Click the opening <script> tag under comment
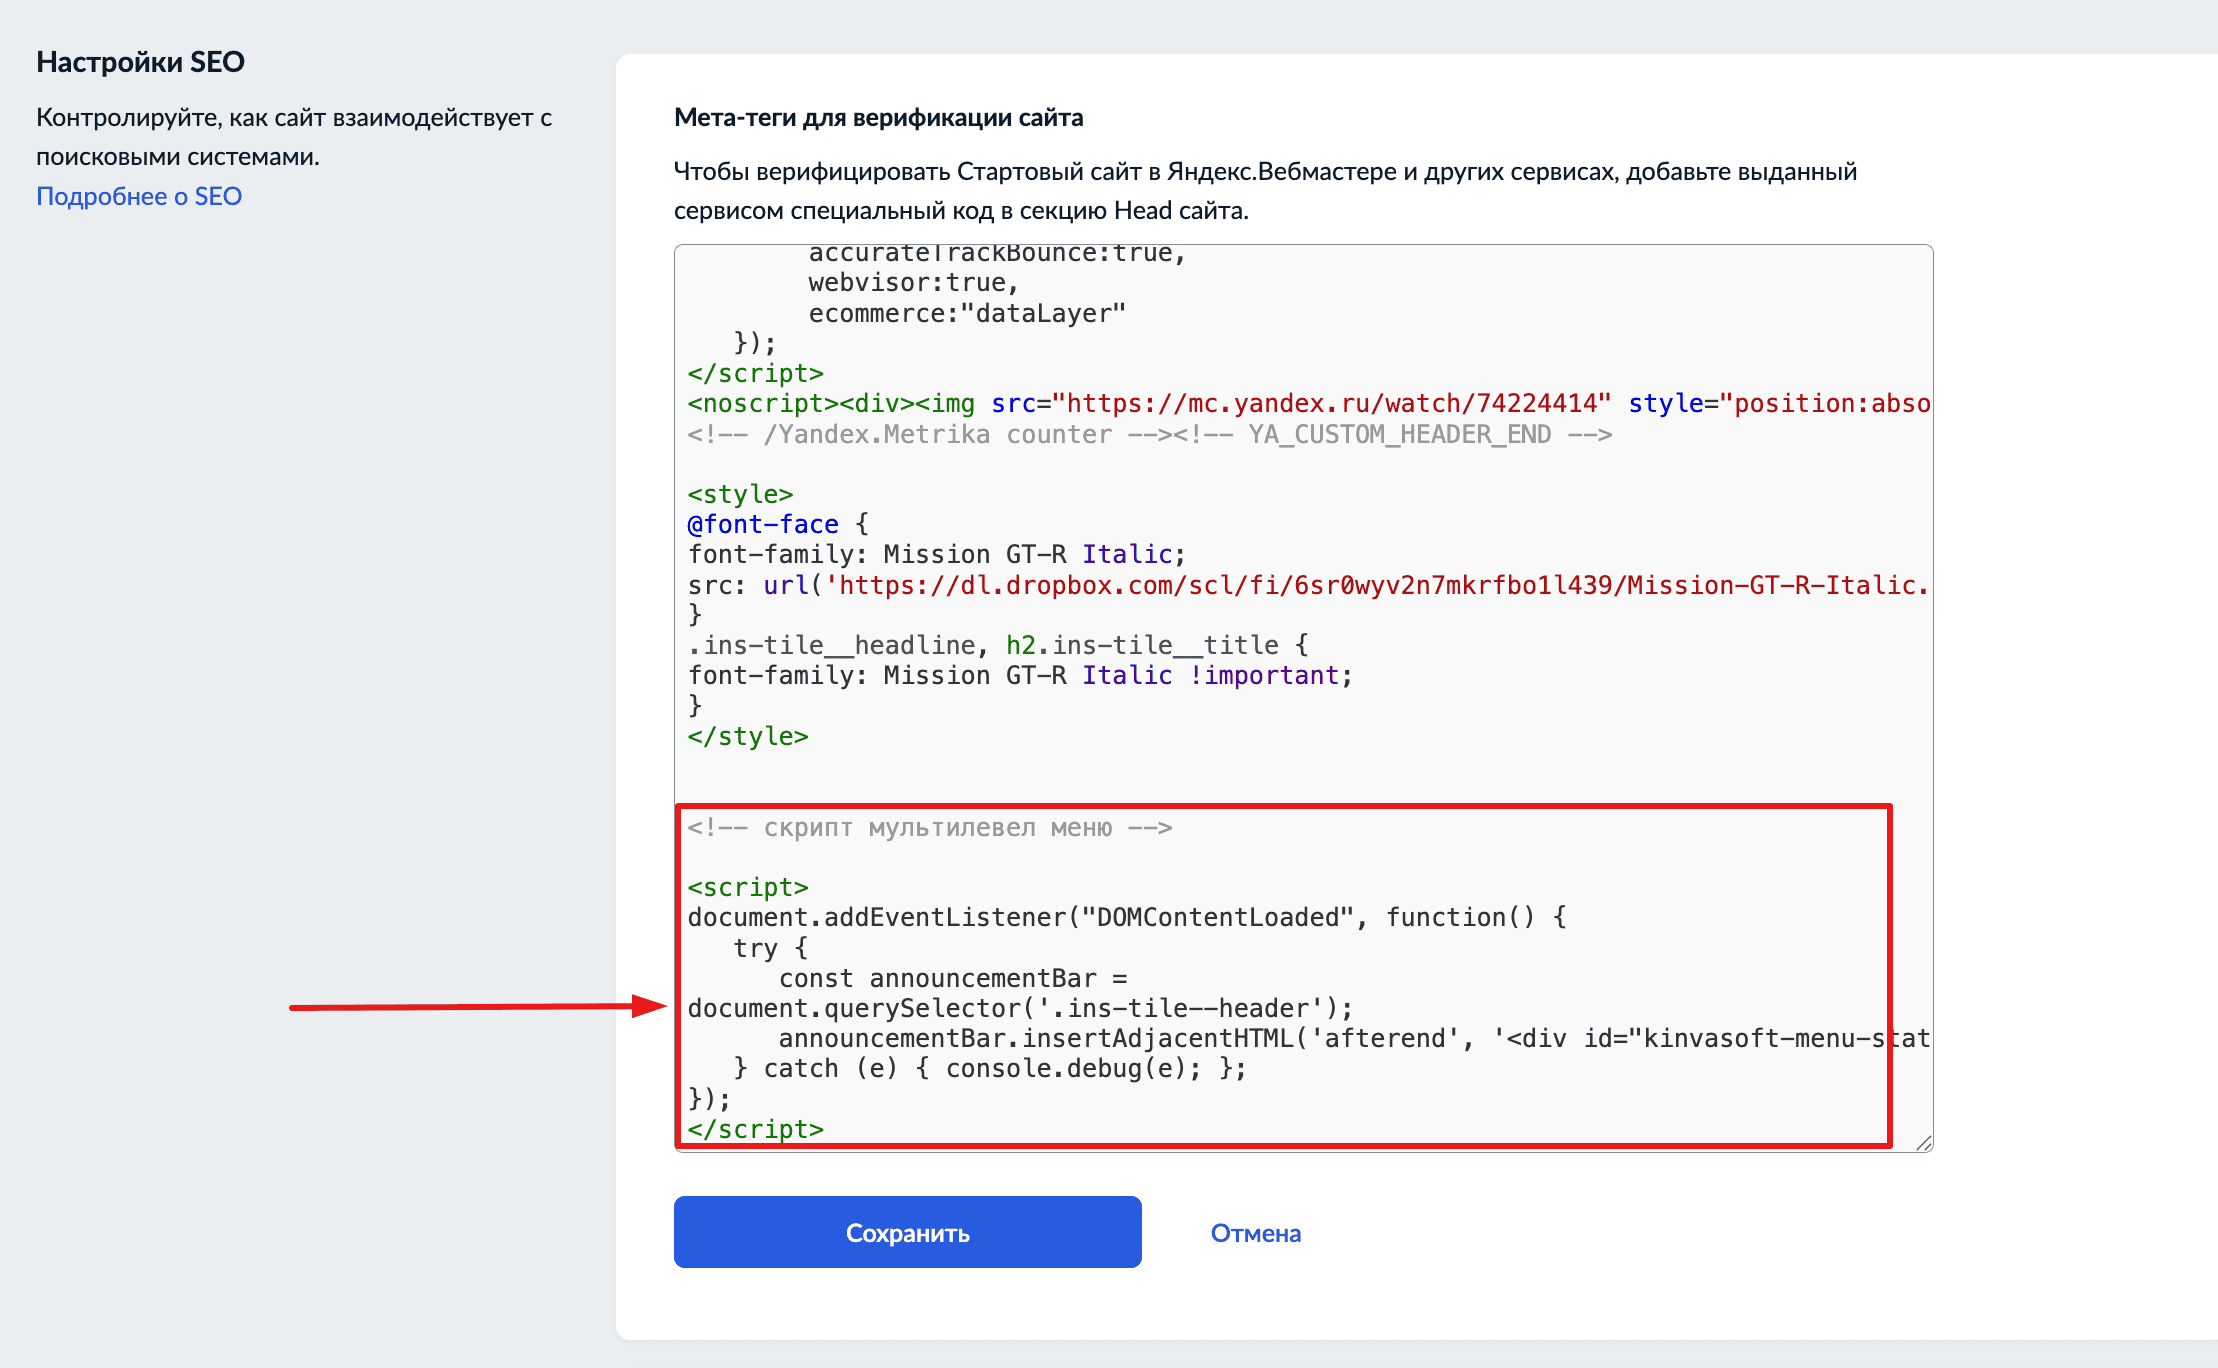The height and width of the screenshot is (1368, 2218). coord(748,887)
